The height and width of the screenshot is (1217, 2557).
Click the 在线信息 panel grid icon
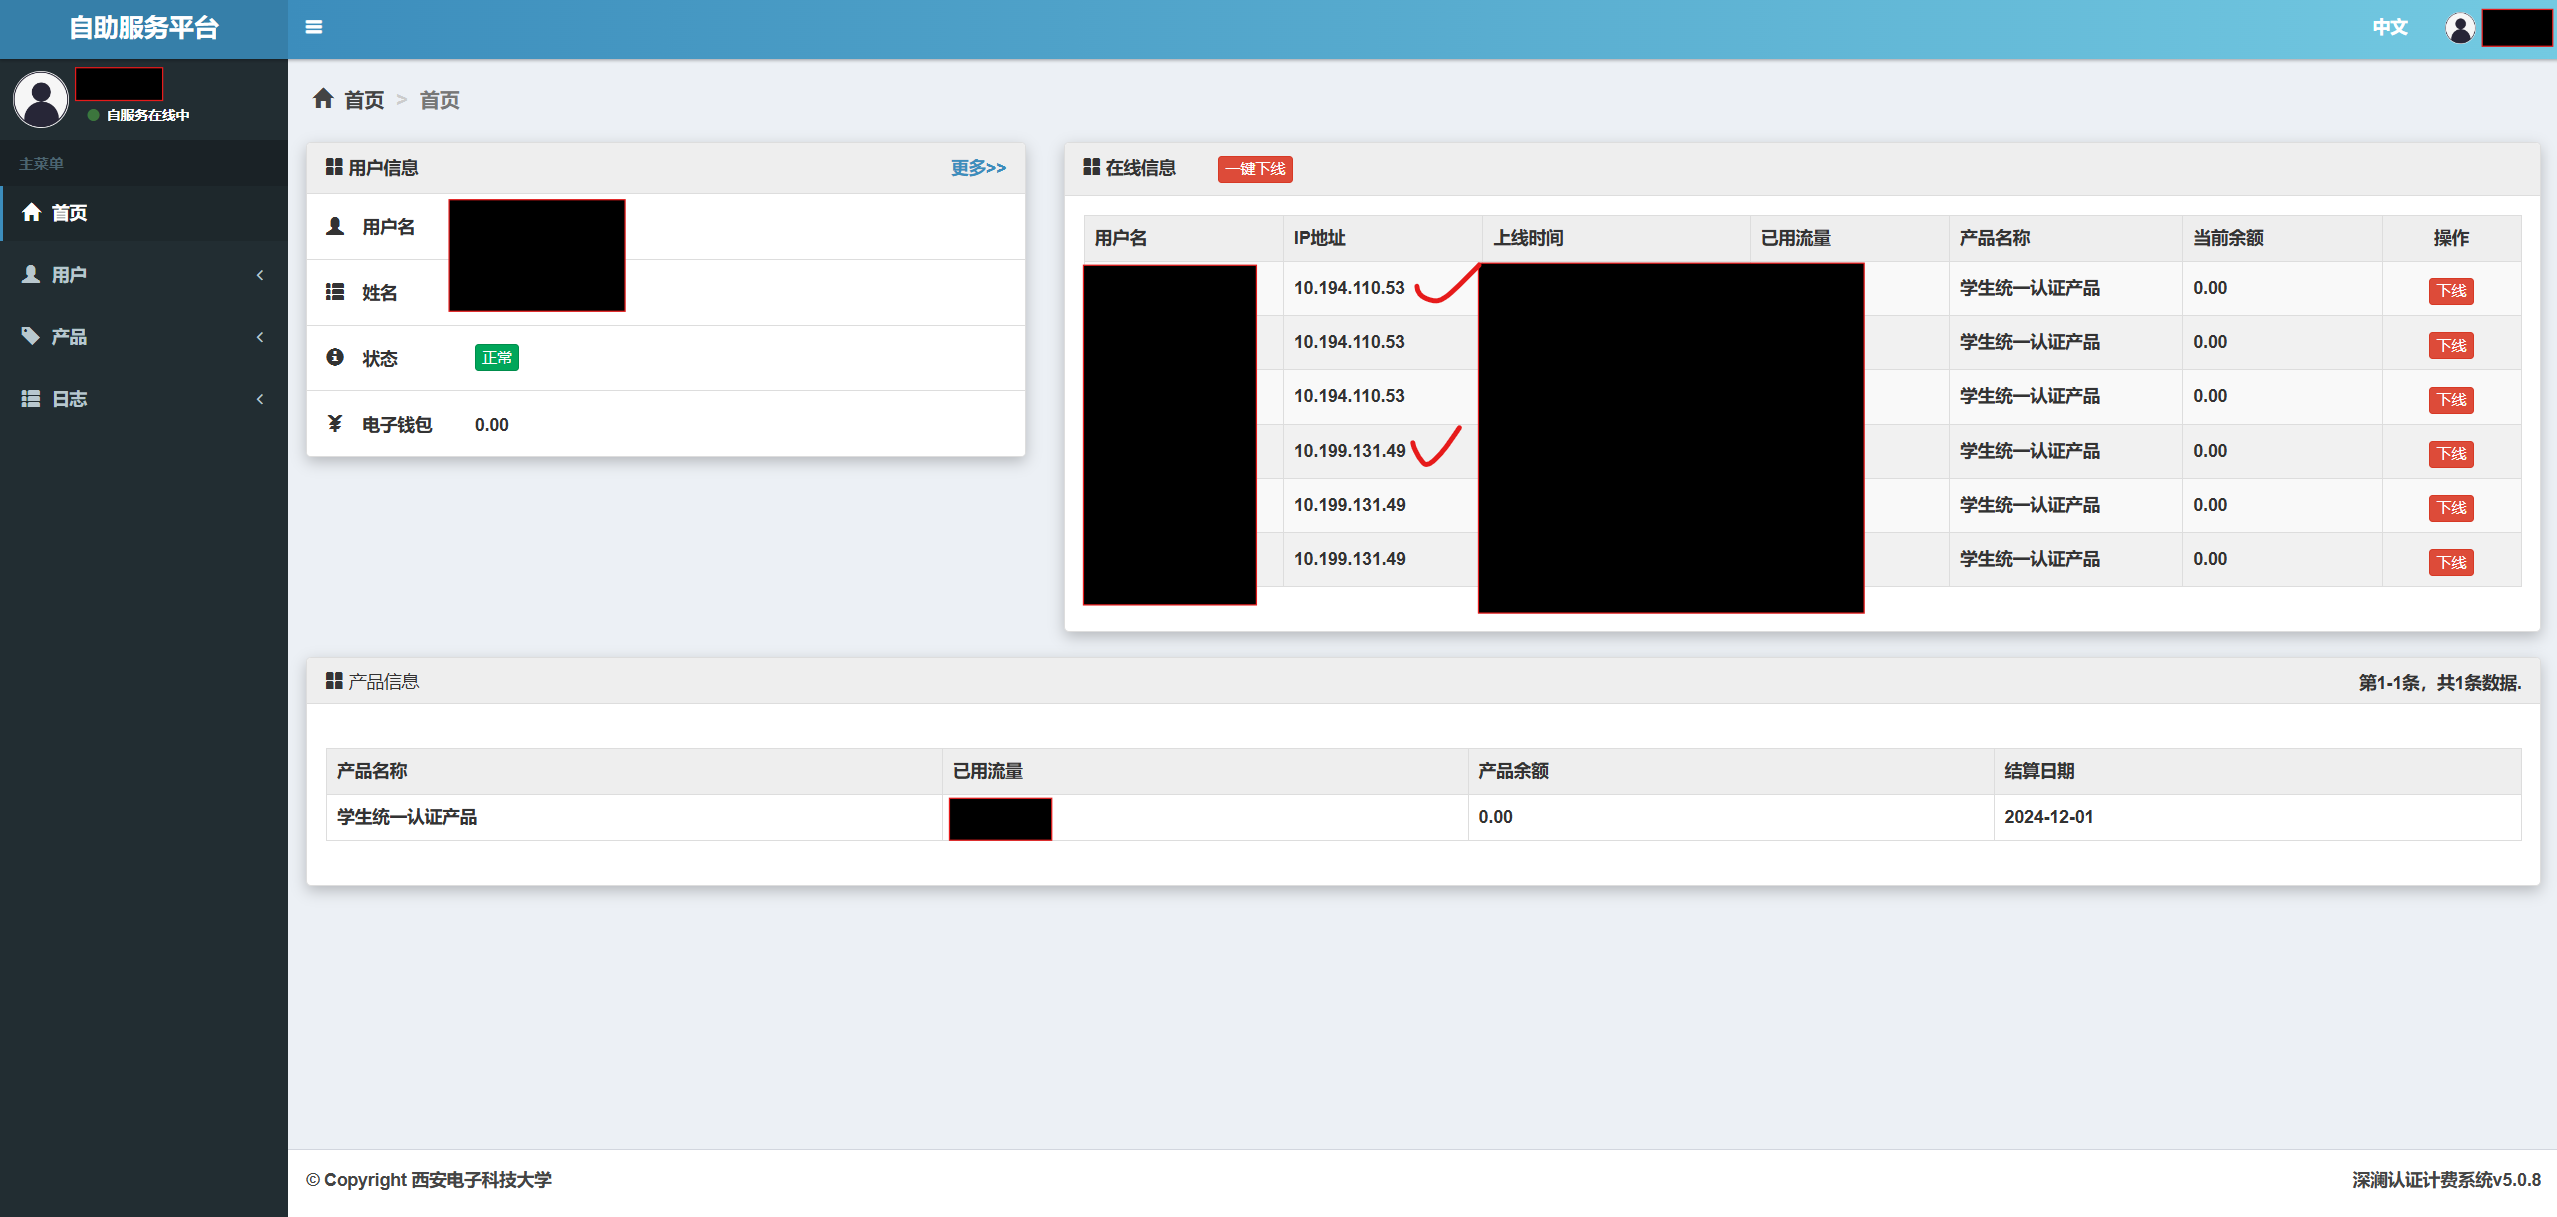pos(1092,167)
